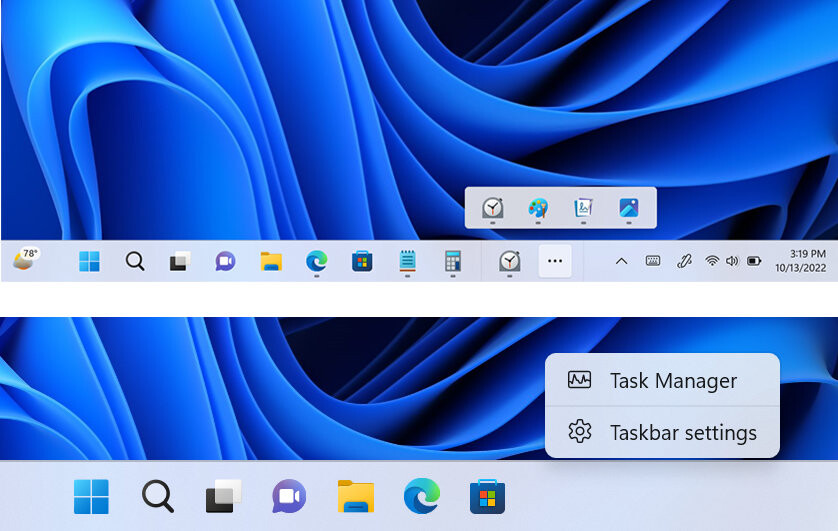
Task: Open the weather widget showing 78°
Action: [x=27, y=260]
